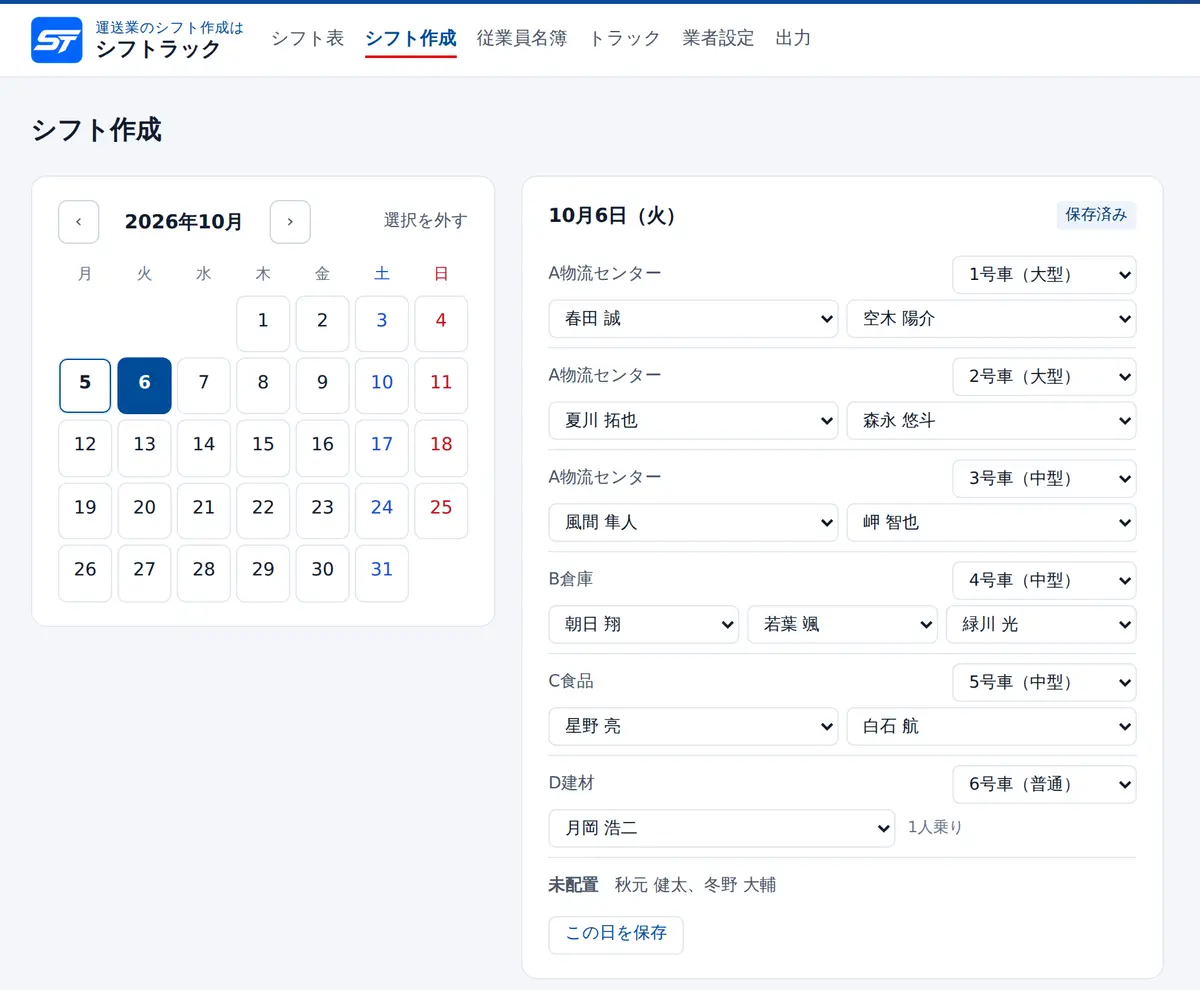This screenshot has width=1200, height=990.
Task: Switch to the シフト作成 tab
Action: click(411, 38)
